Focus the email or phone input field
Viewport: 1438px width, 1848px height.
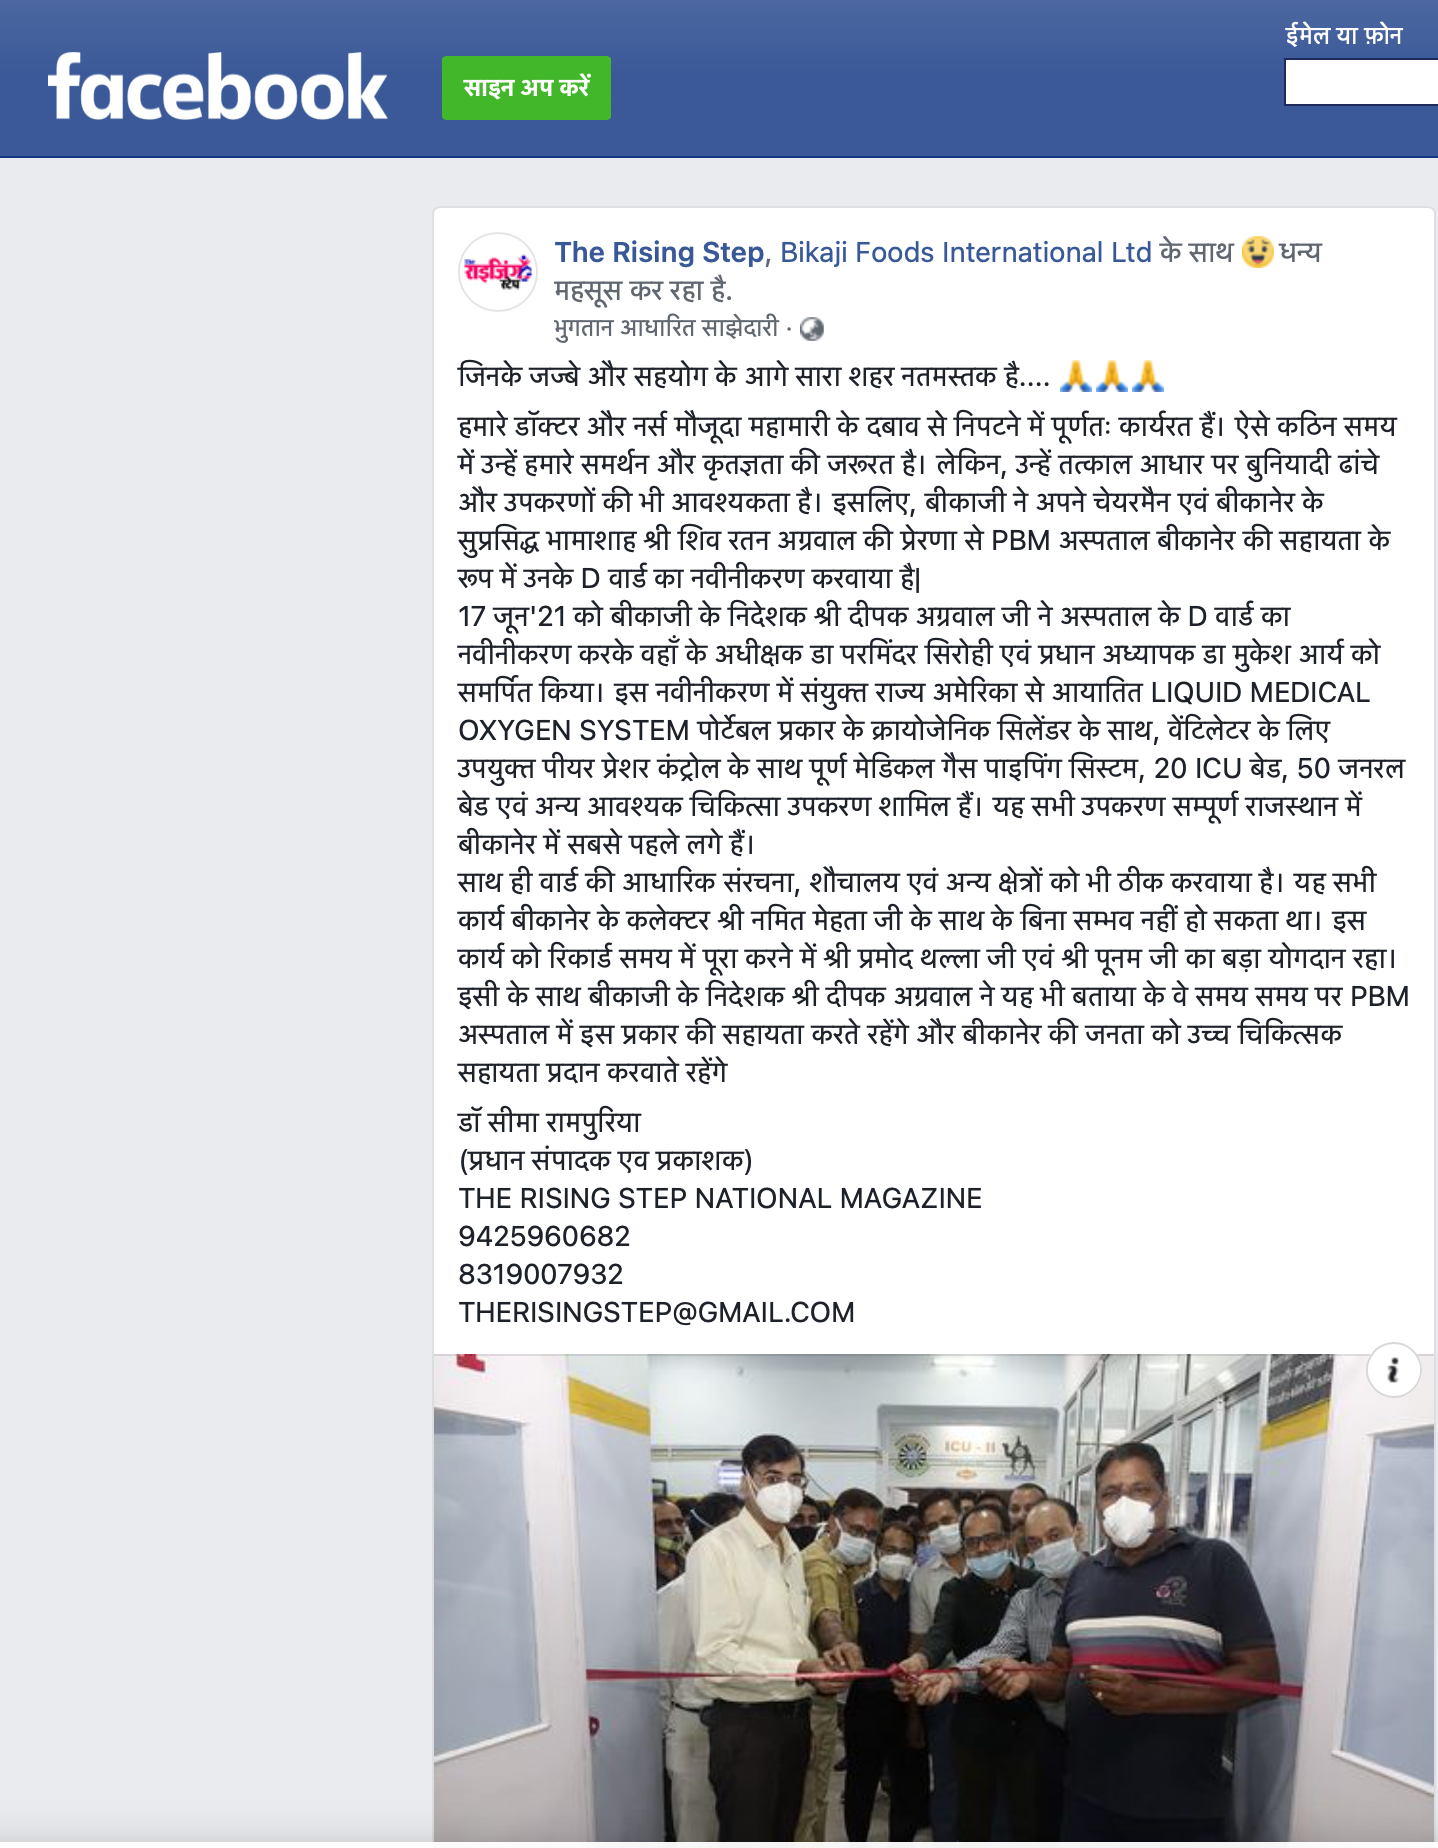[x=1361, y=82]
